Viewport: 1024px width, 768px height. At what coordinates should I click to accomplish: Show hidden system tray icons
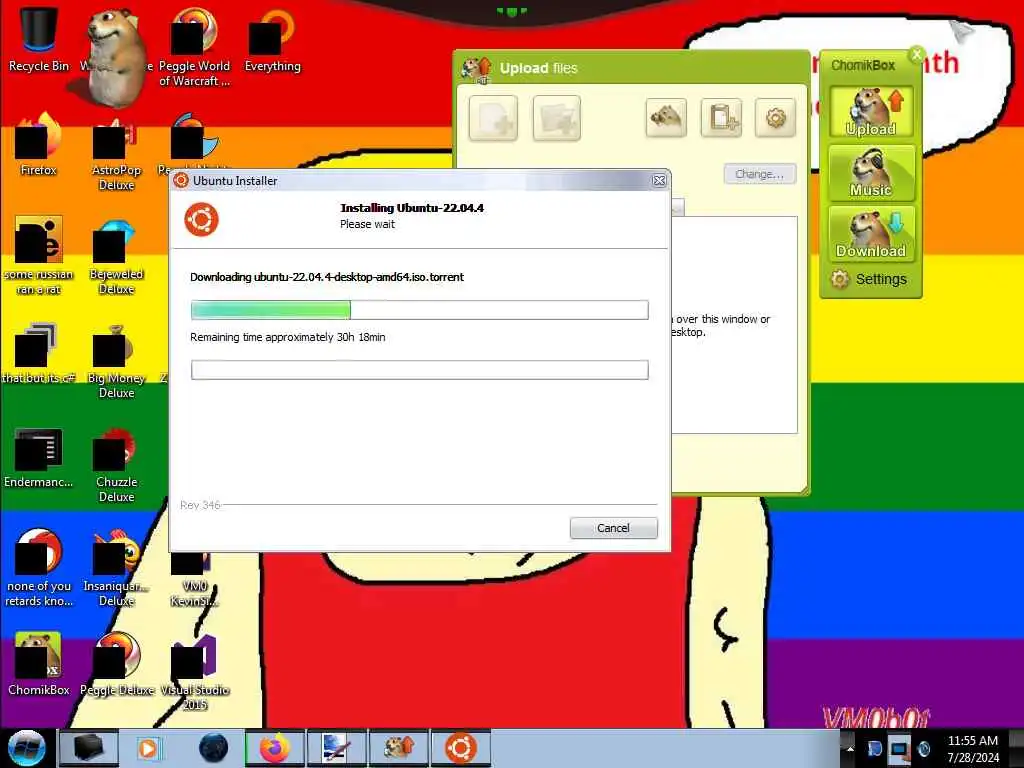click(x=850, y=749)
